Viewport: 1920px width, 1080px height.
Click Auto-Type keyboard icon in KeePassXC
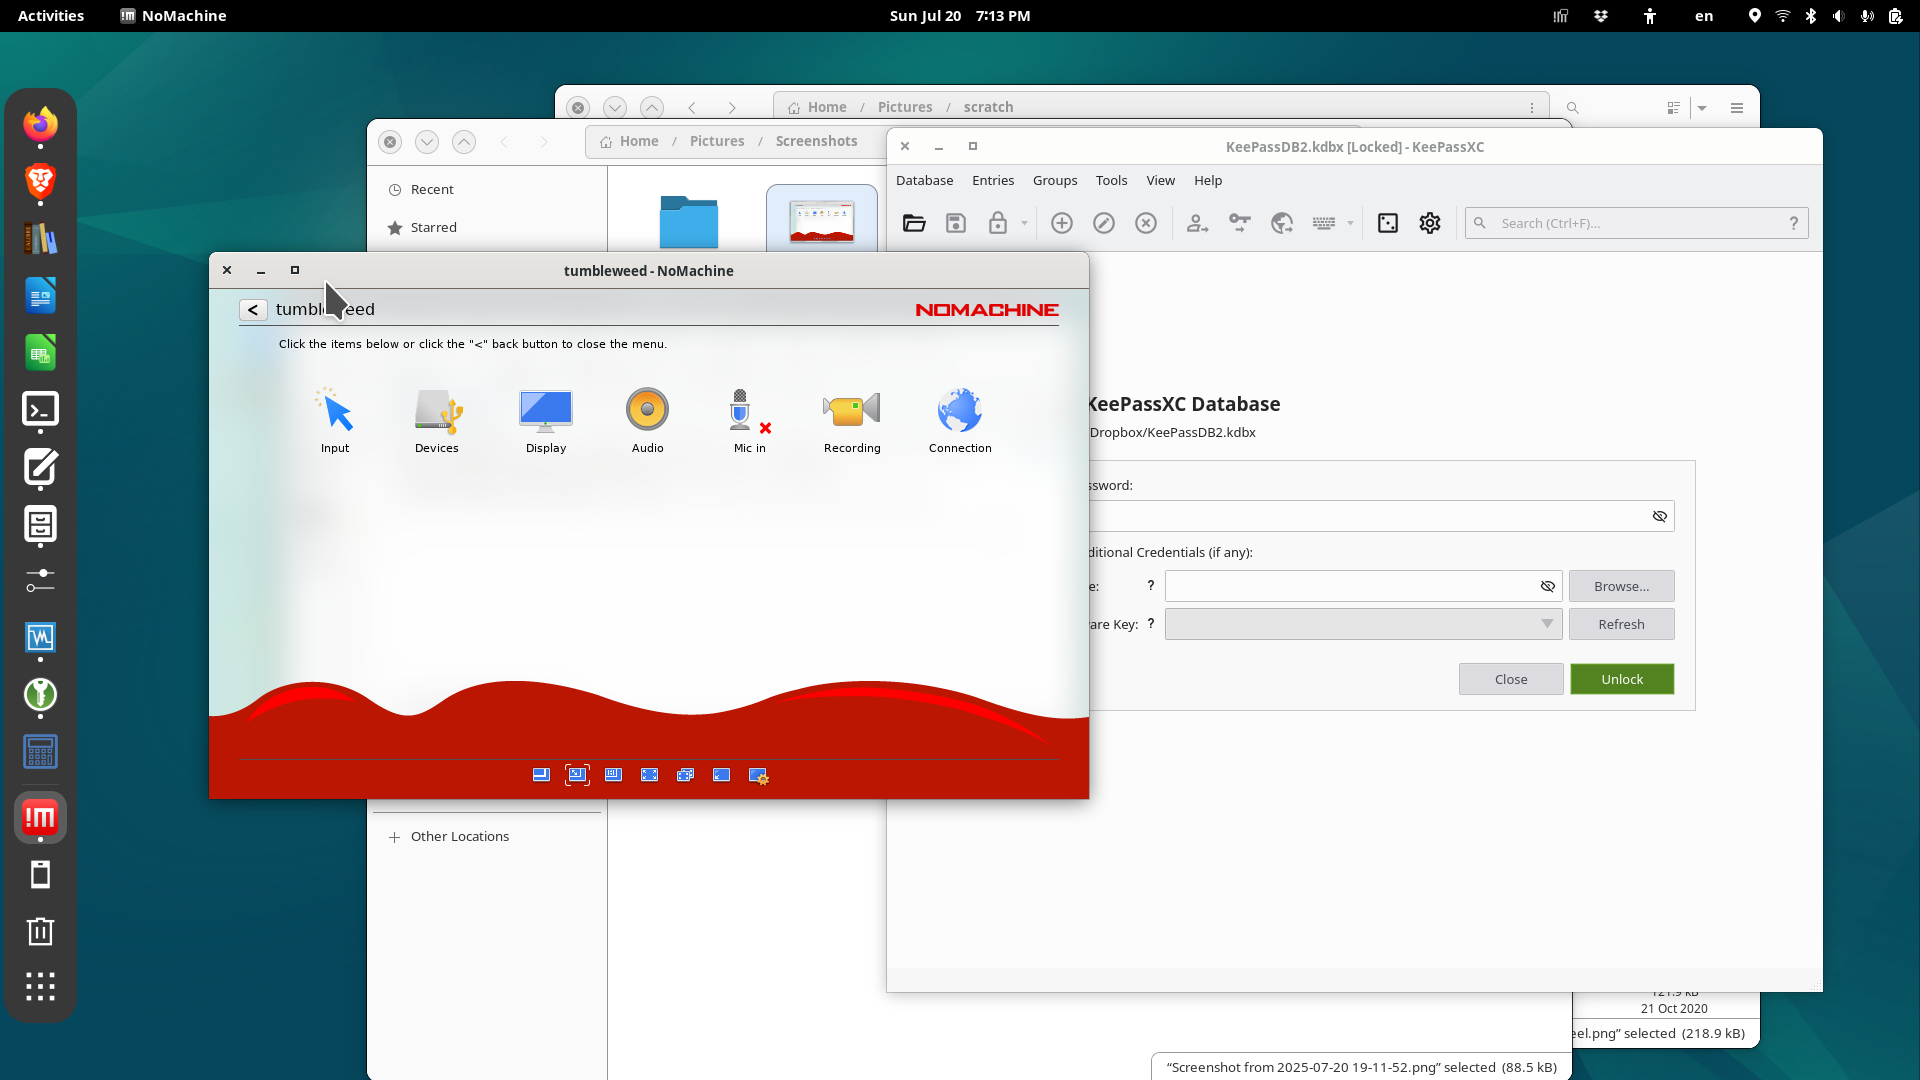click(1324, 223)
